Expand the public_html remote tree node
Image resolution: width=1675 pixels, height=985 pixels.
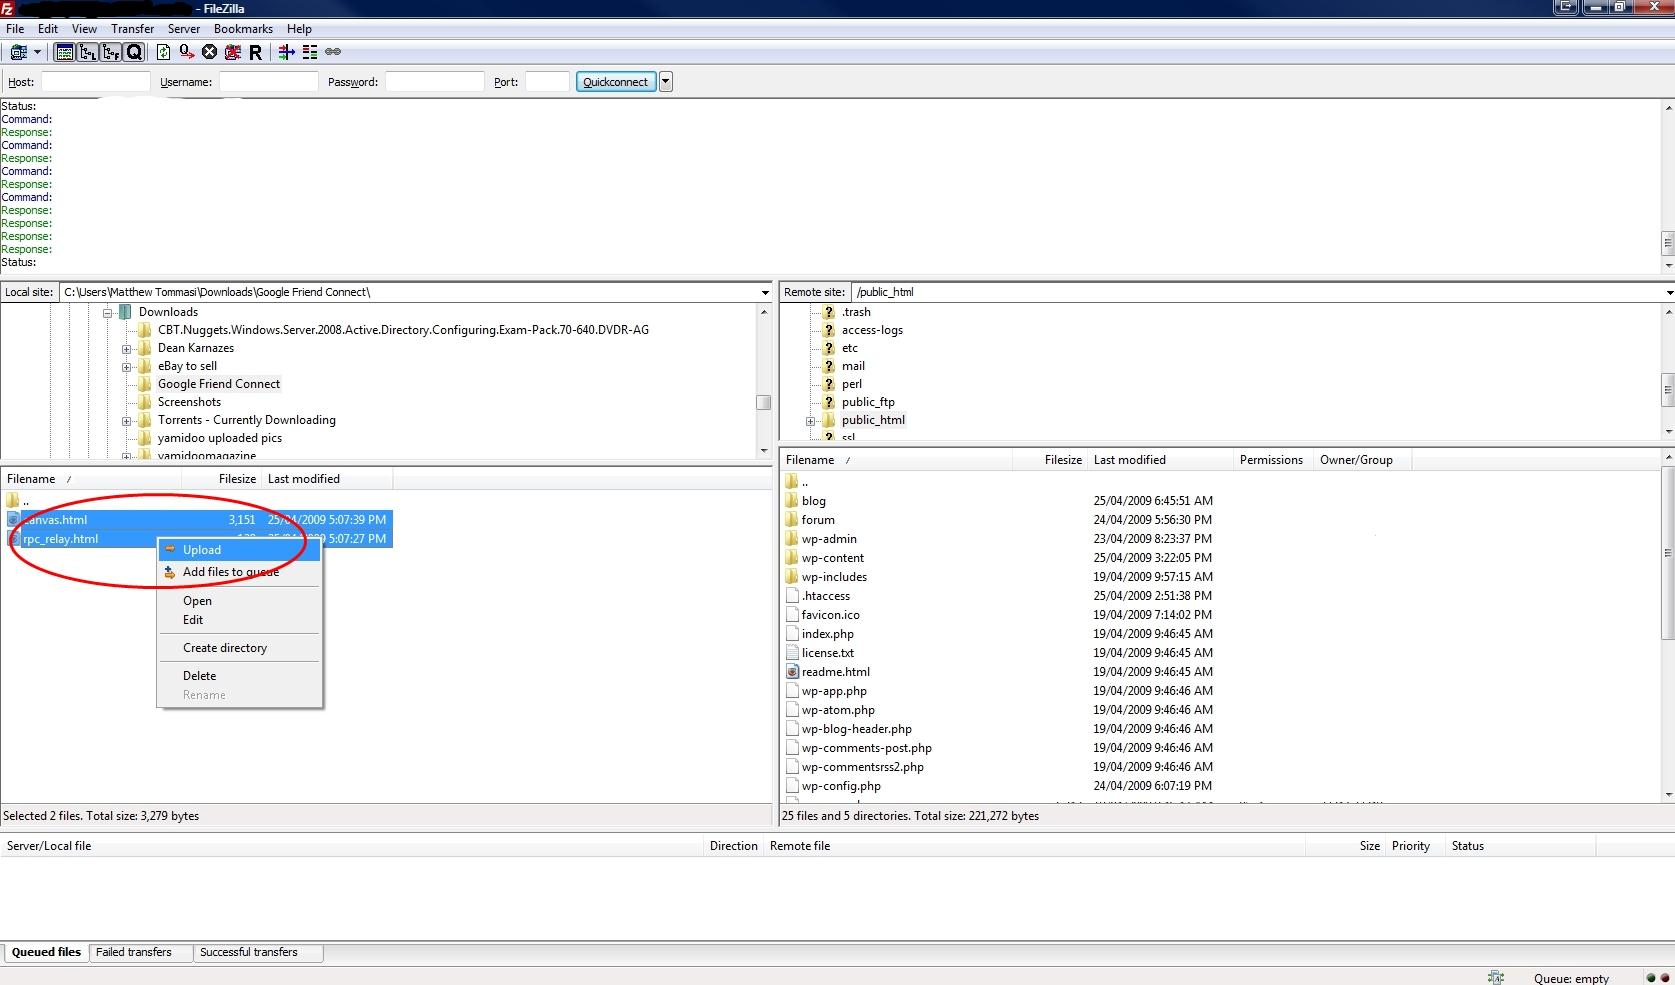[x=810, y=421]
